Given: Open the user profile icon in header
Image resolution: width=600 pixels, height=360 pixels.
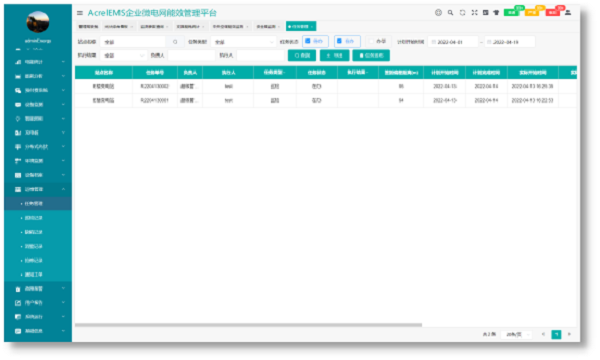Looking at the screenshot, I should coord(568,13).
